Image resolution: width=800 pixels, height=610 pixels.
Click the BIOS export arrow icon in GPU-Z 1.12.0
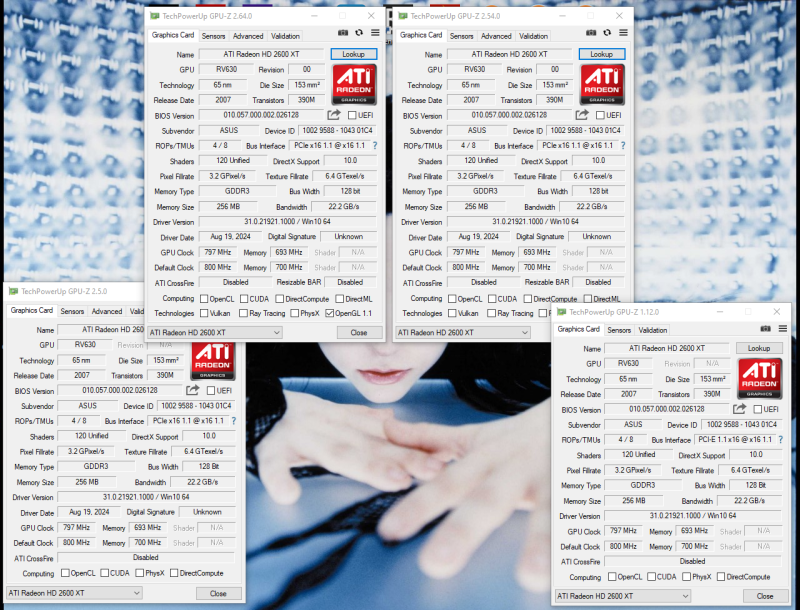click(x=739, y=409)
